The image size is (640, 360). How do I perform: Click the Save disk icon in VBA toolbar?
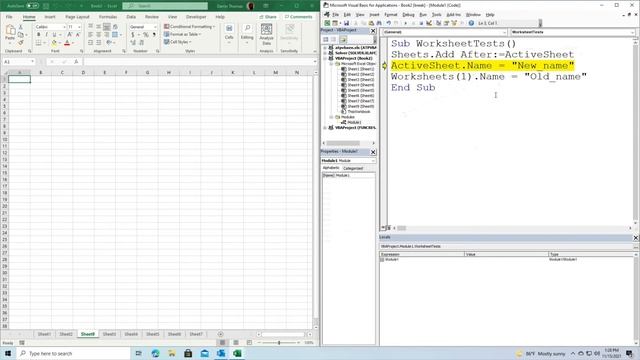coord(347,23)
